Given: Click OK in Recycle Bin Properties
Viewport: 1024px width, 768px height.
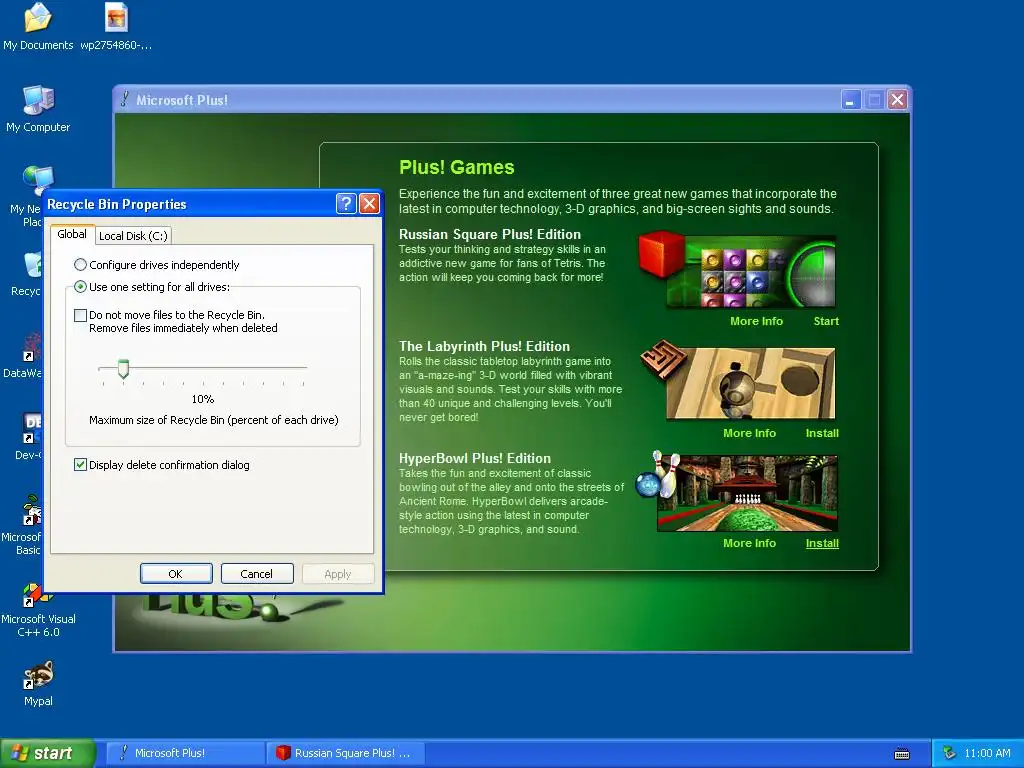Looking at the screenshot, I should tap(176, 573).
